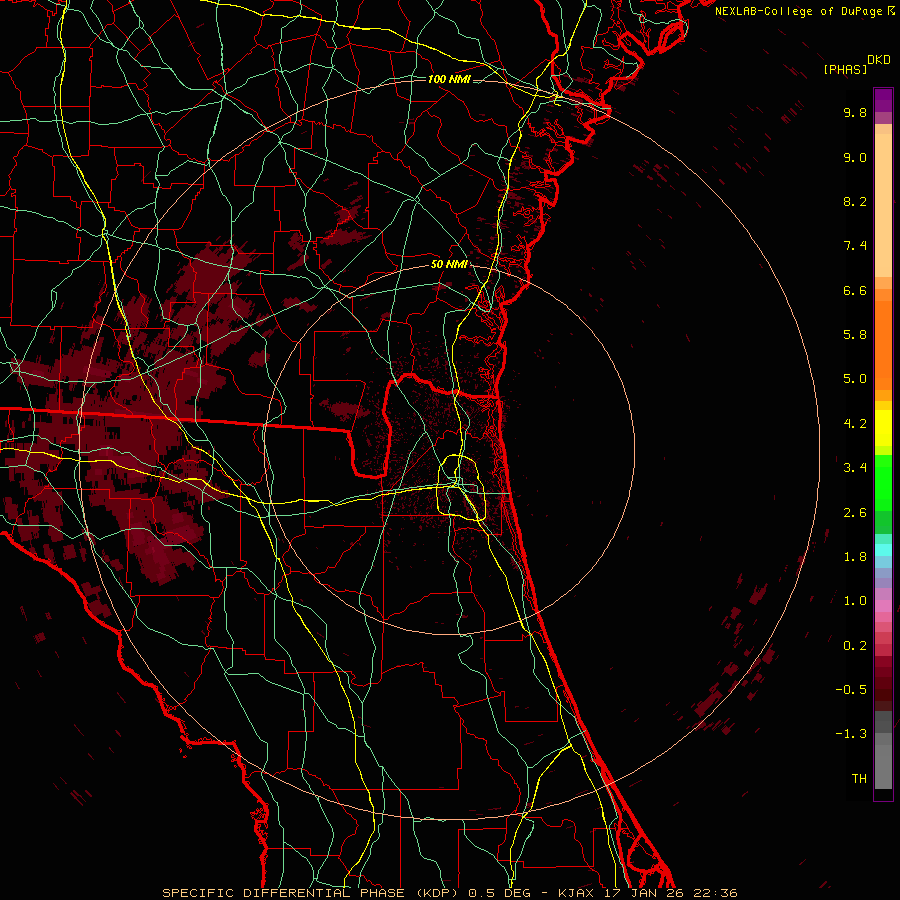Click the 5.8 color scale value
This screenshot has width=900, height=900.
(855, 335)
